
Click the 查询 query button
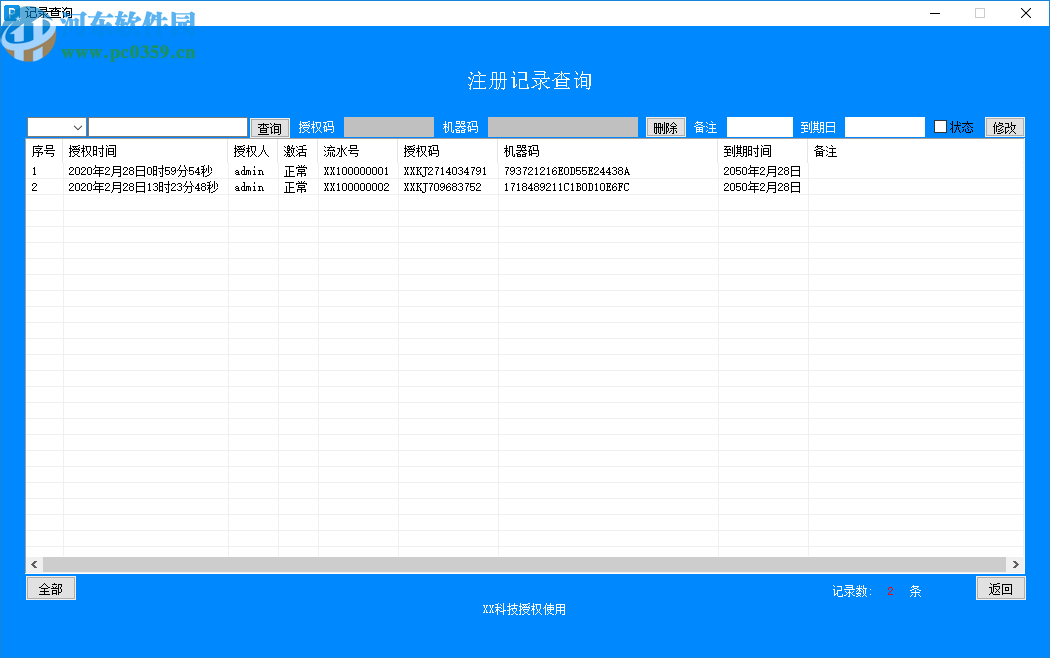[268, 127]
